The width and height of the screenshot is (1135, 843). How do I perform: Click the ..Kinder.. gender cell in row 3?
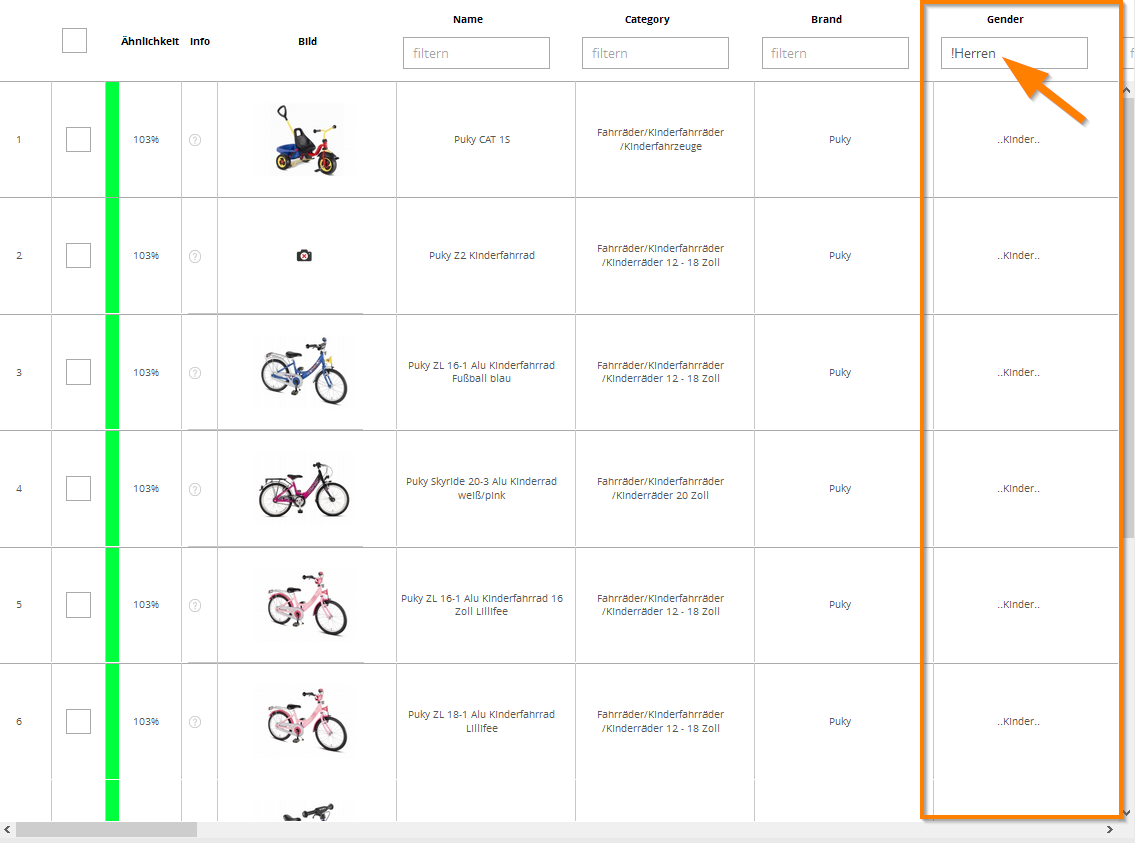(1018, 373)
